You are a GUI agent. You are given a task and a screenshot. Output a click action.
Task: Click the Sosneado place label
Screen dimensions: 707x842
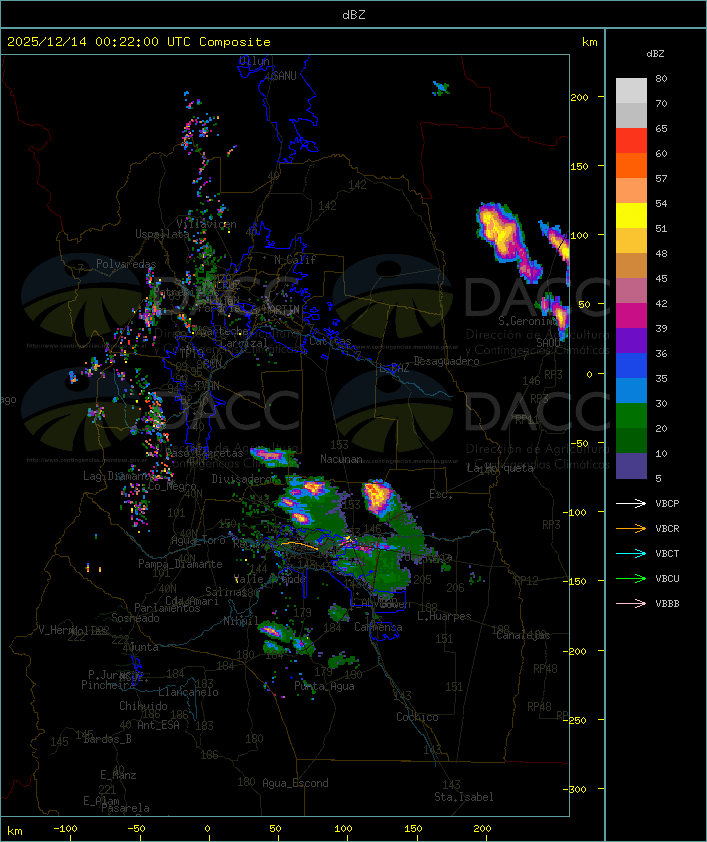tap(135, 618)
